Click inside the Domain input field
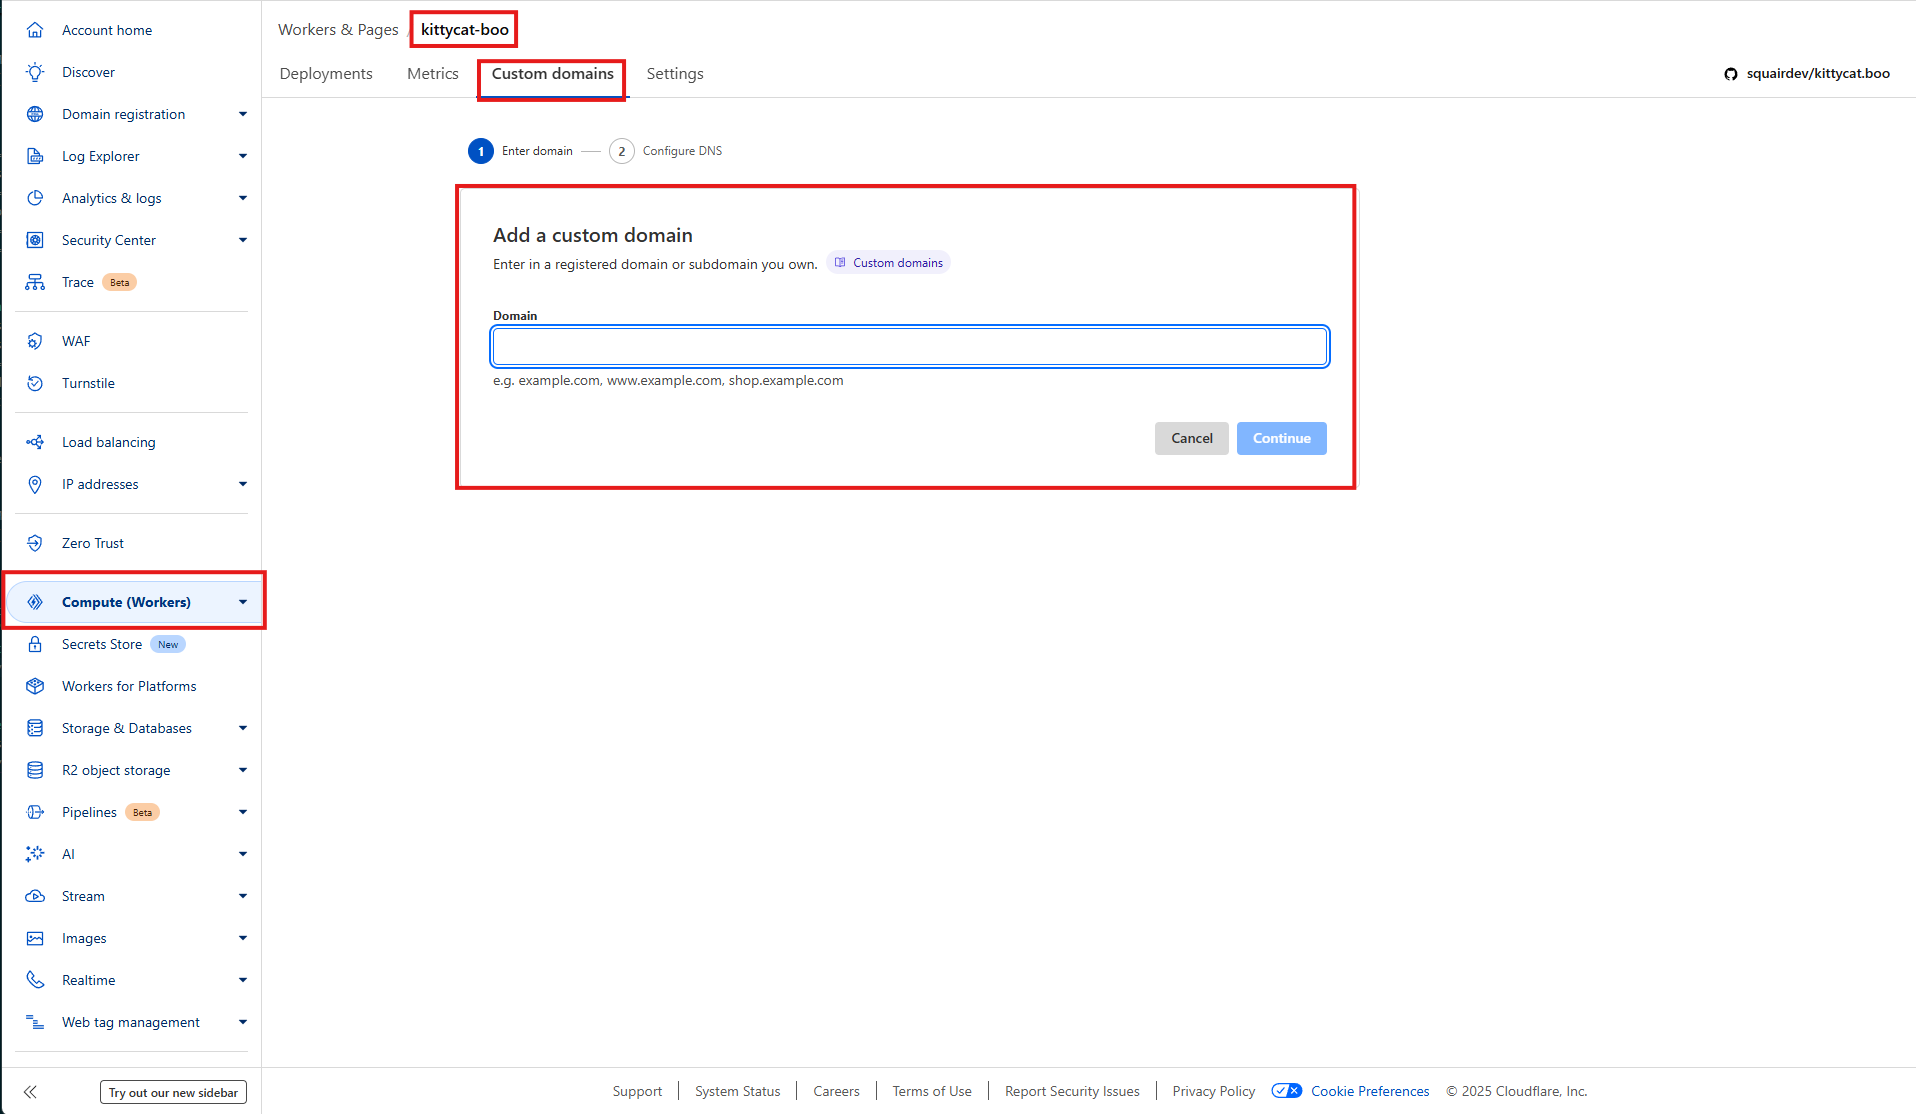 click(908, 346)
